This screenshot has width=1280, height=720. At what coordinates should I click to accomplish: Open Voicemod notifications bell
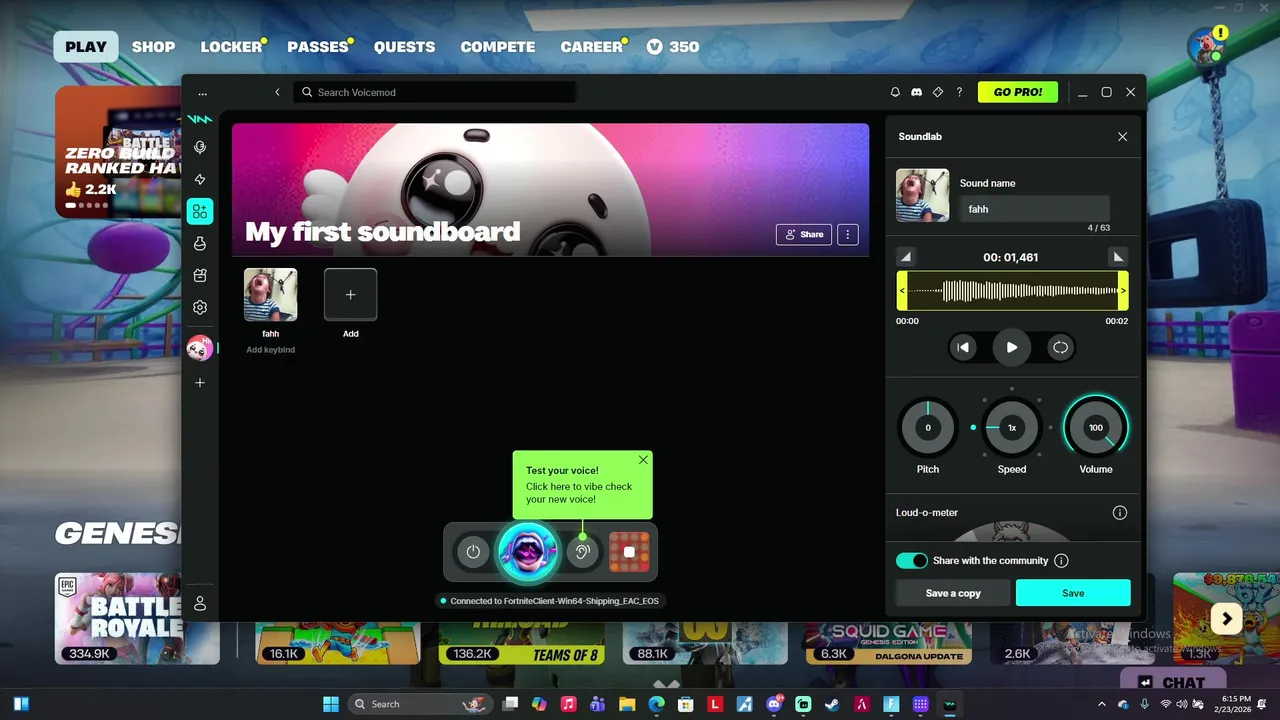(895, 92)
